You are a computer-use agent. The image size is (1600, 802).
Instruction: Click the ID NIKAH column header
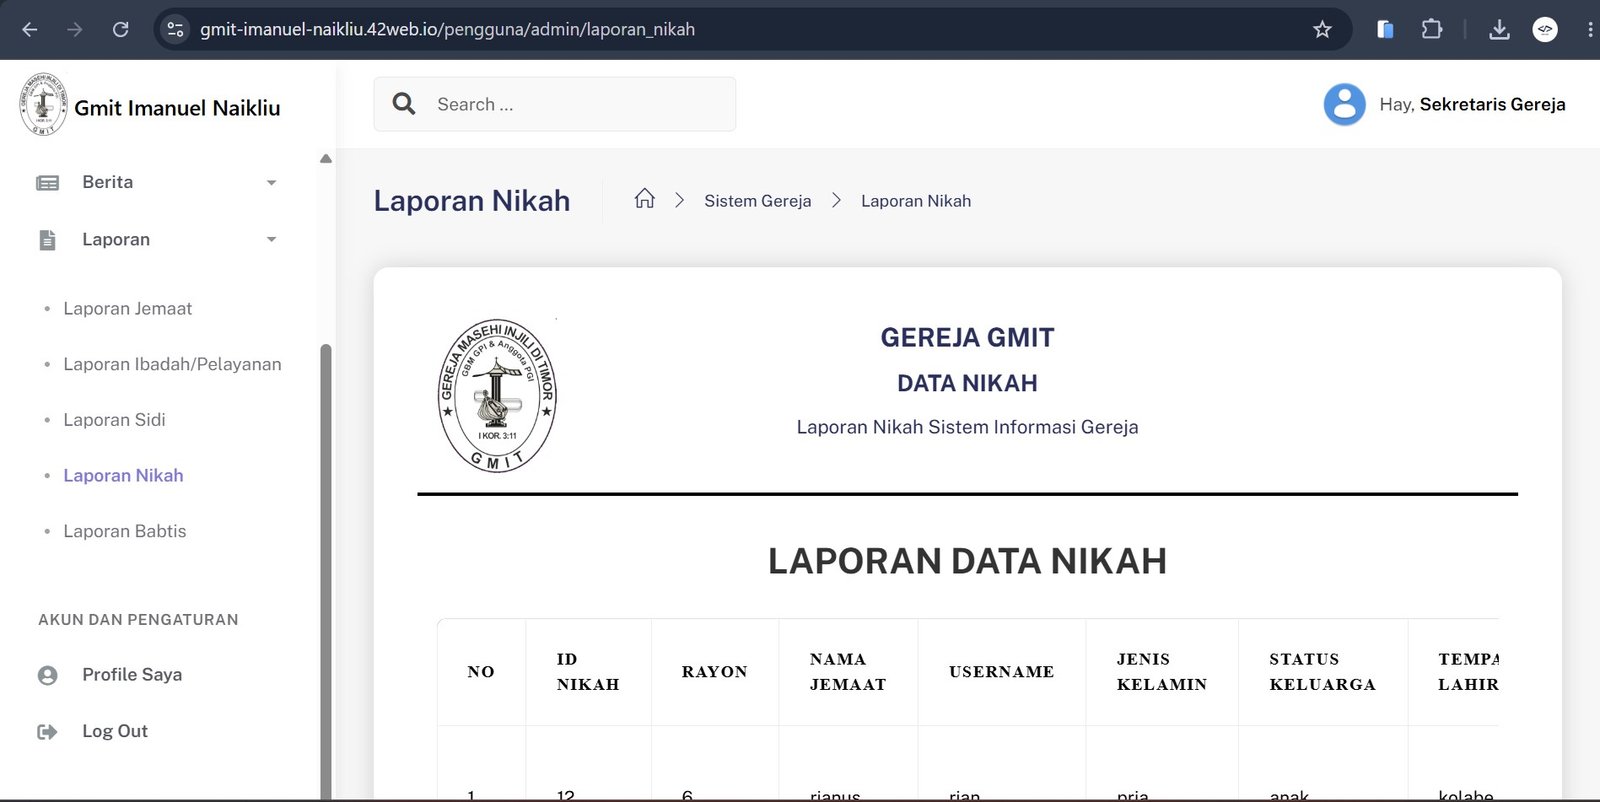point(588,672)
